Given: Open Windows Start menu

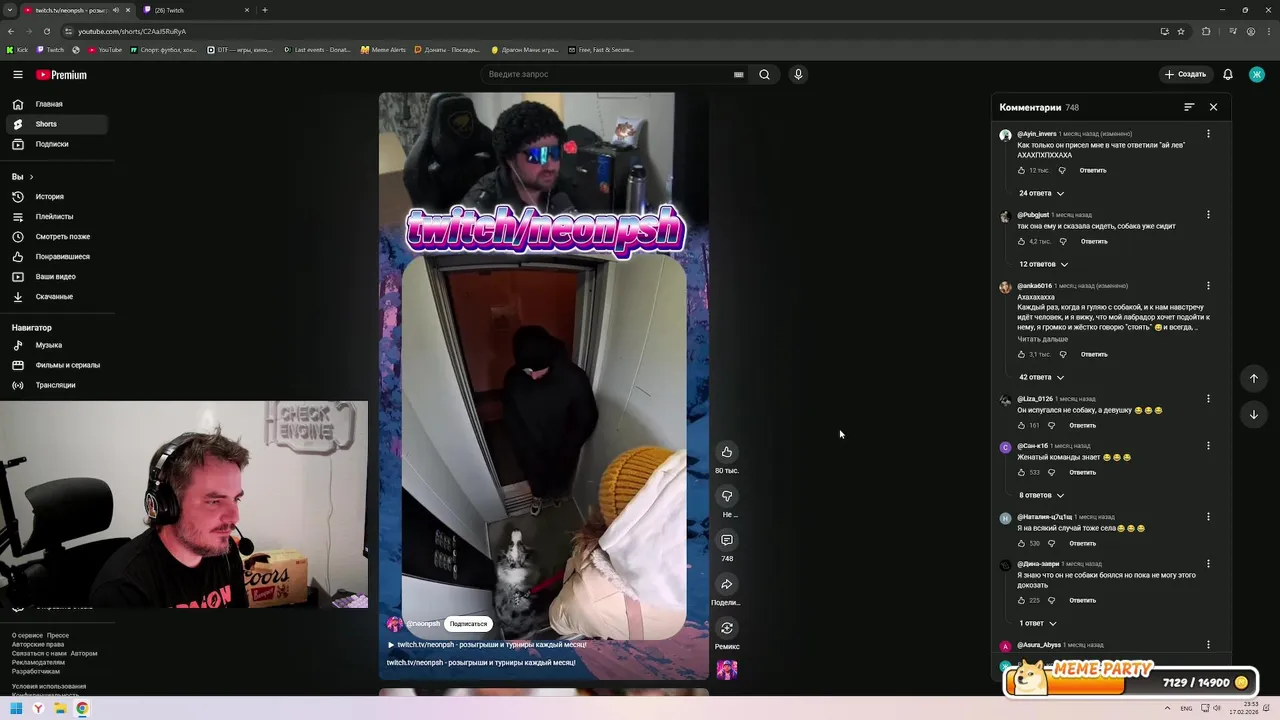Looking at the screenshot, I should [16, 709].
